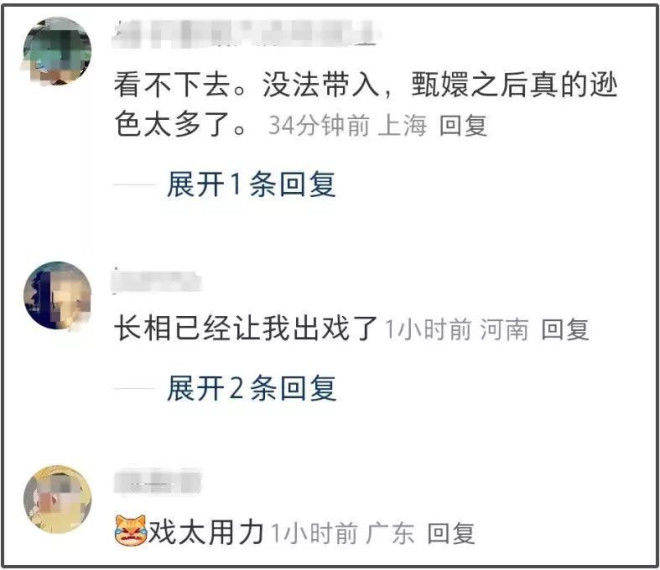Select the comment 长相已经让我出戏了
The height and width of the screenshot is (570, 660).
click(x=246, y=328)
